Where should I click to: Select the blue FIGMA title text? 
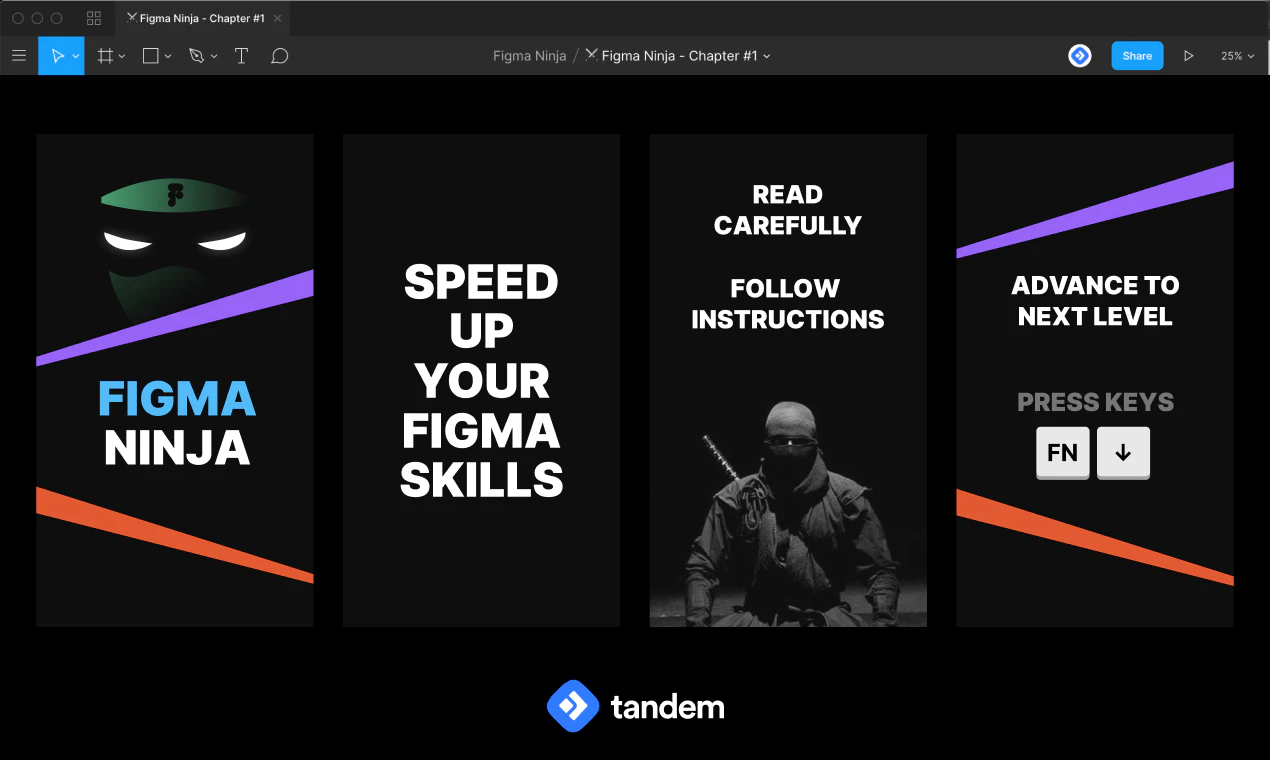point(177,400)
